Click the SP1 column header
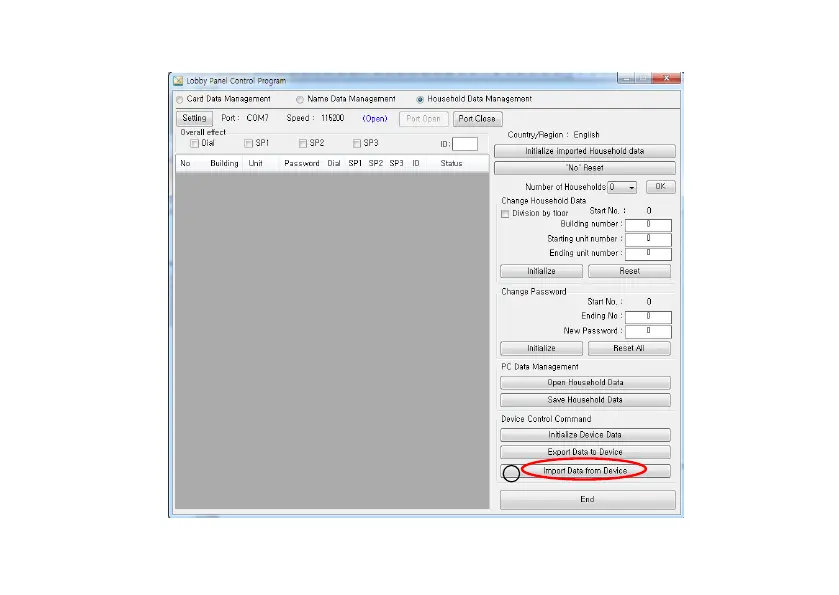 [x=355, y=163]
